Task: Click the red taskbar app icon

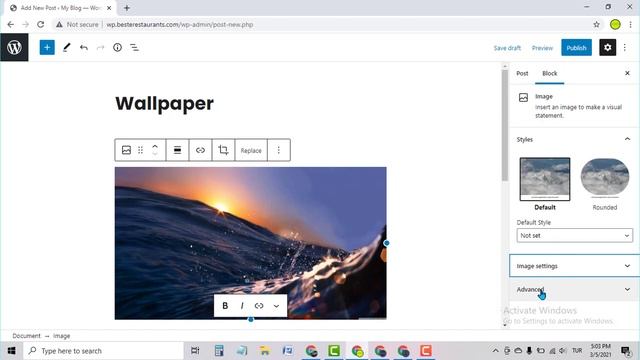Action: (426, 351)
